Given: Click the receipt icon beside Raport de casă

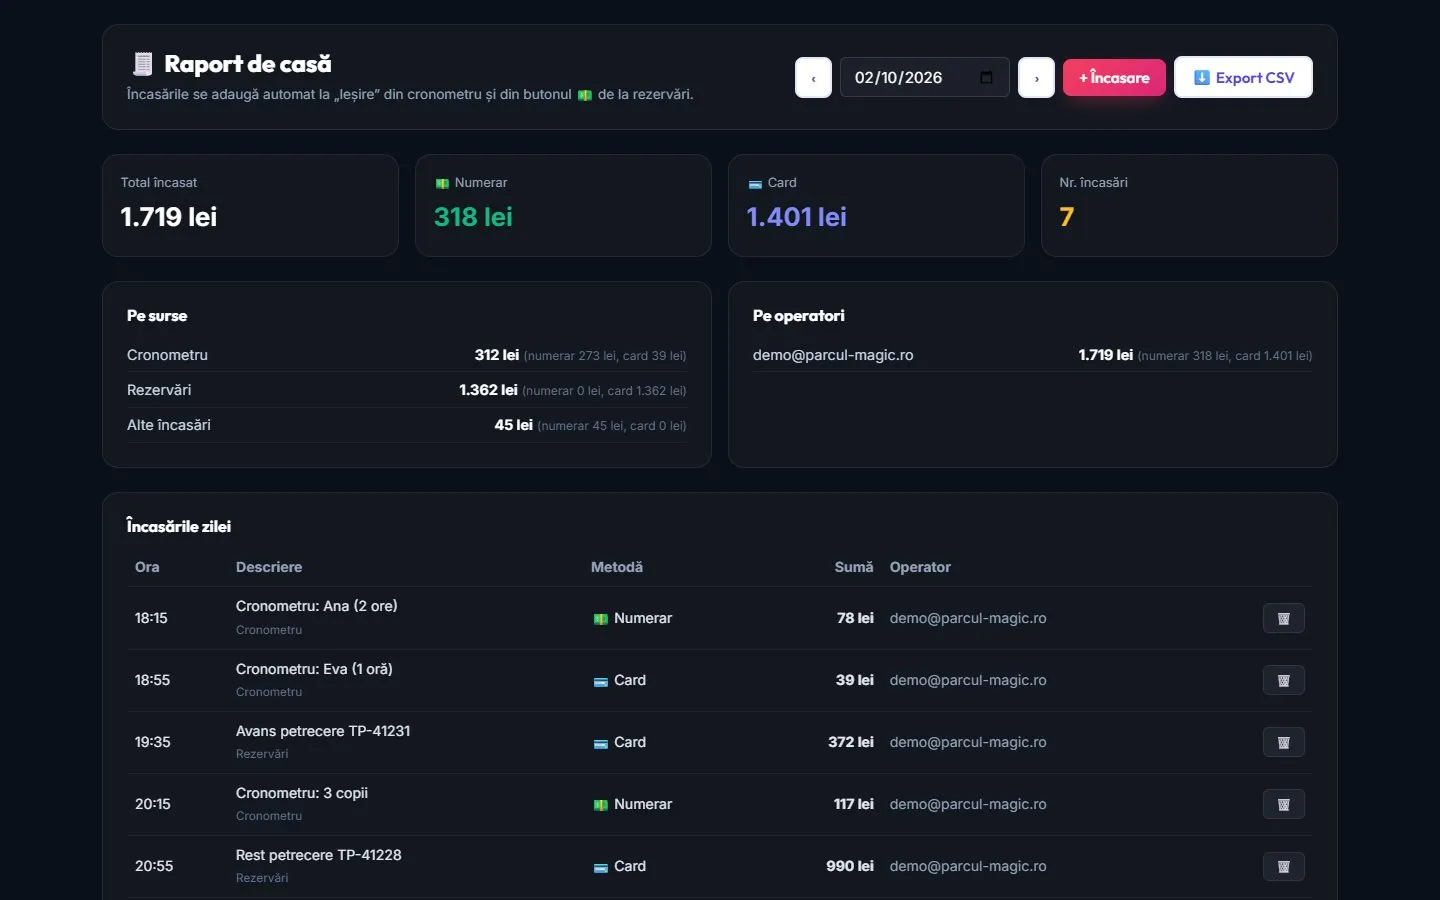Looking at the screenshot, I should 142,64.
